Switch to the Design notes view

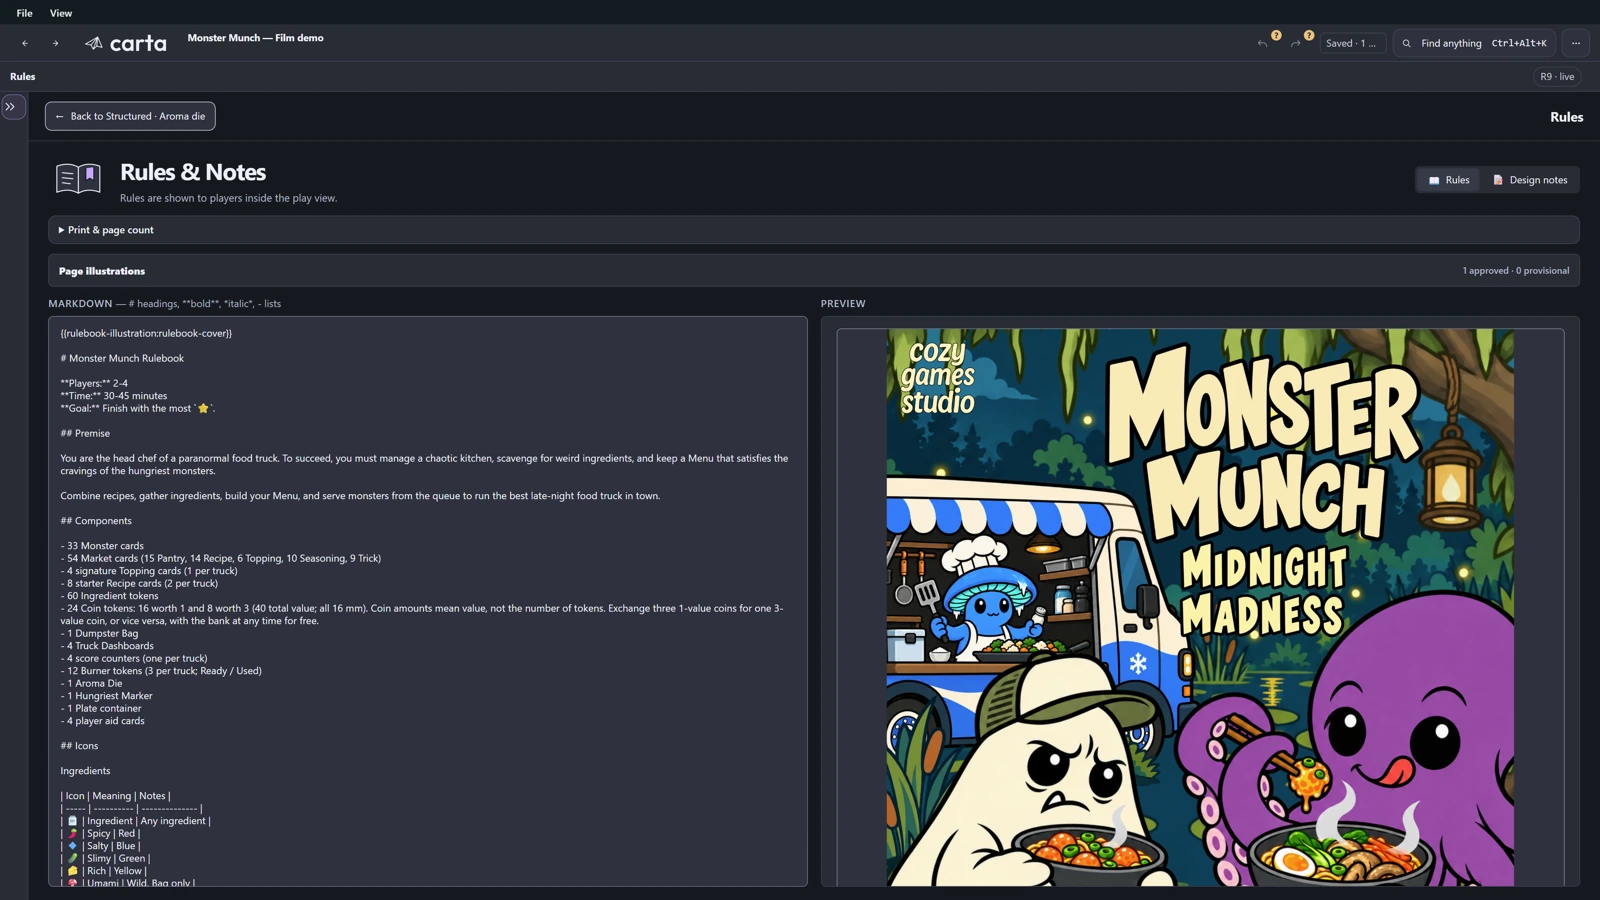point(1530,180)
